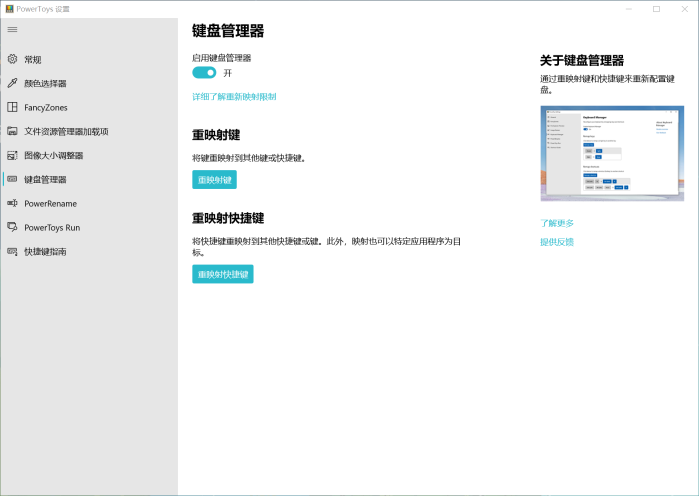This screenshot has width=699, height=496.
Task: Select 键盘管理器 in the sidebar
Action: click(89, 180)
